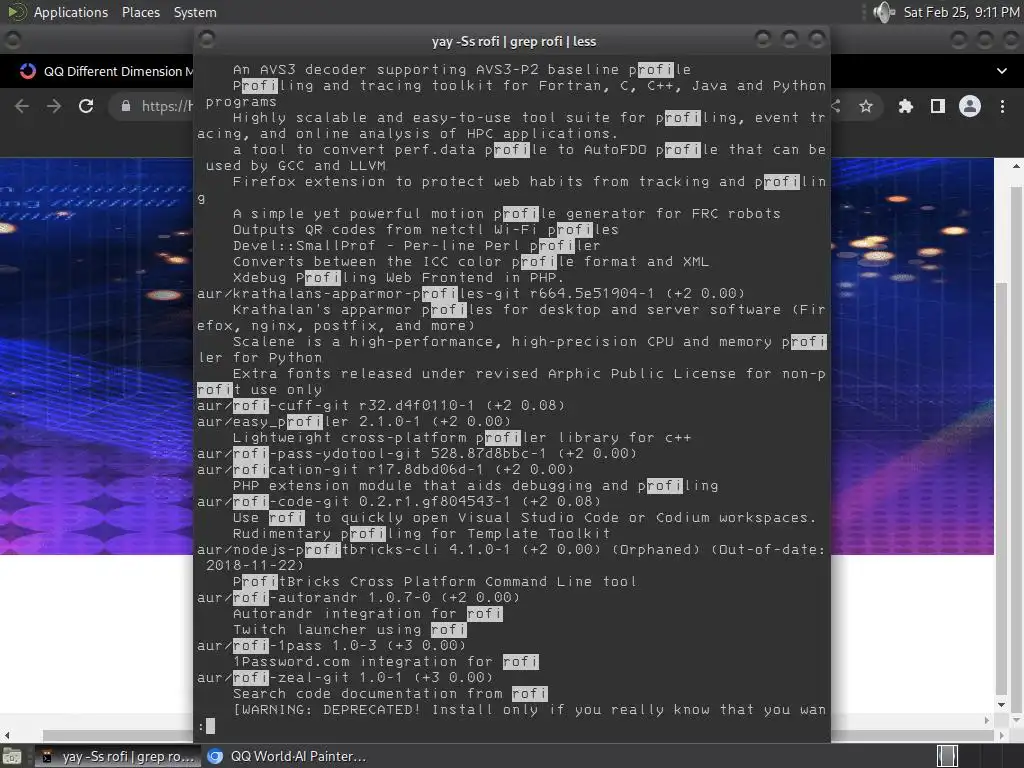Click the less prompt cursor at bottom
This screenshot has height=768, width=1024.
[210, 726]
